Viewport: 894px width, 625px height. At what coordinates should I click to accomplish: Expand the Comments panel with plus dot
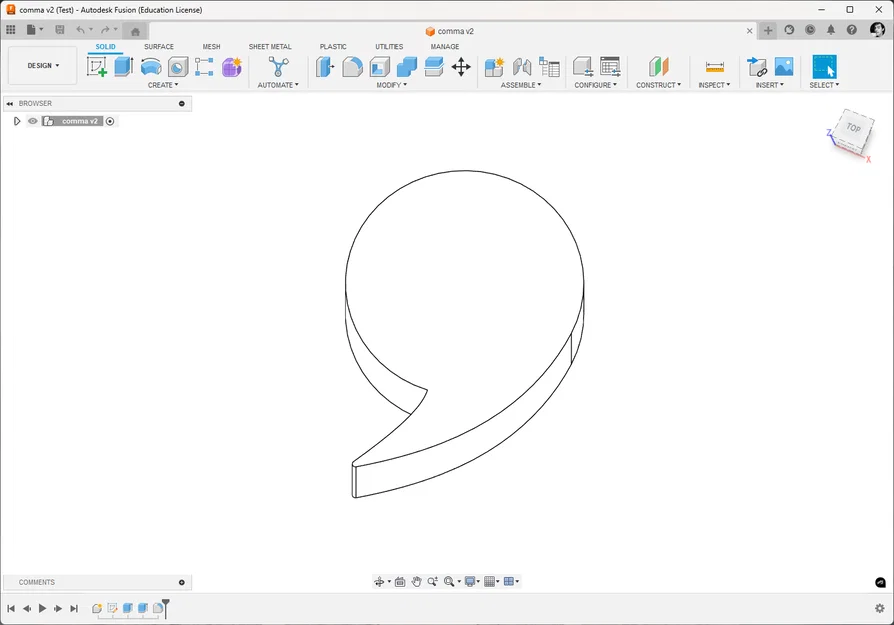point(182,582)
